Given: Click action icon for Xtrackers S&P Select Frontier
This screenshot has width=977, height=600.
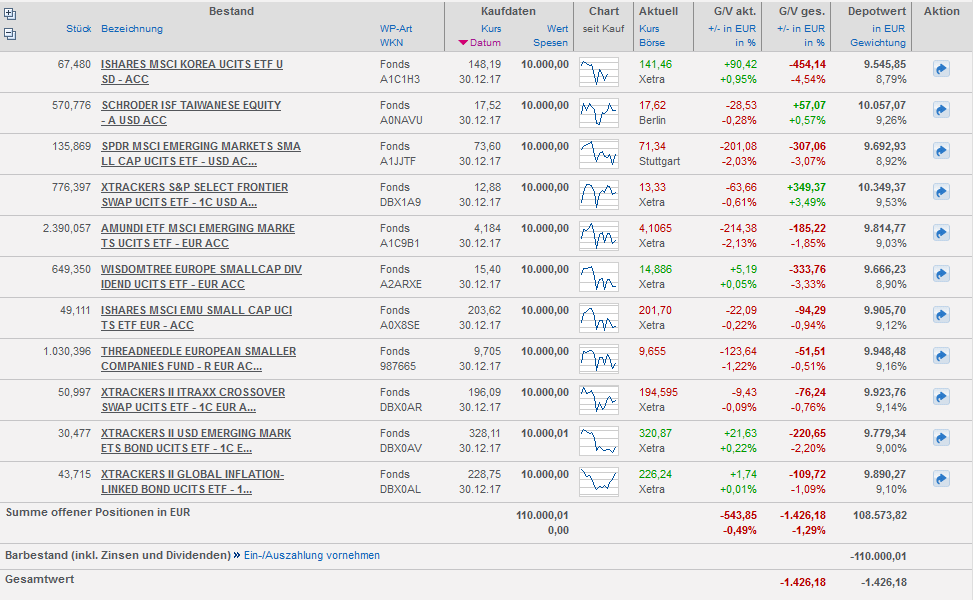Looking at the screenshot, I should point(941,192).
